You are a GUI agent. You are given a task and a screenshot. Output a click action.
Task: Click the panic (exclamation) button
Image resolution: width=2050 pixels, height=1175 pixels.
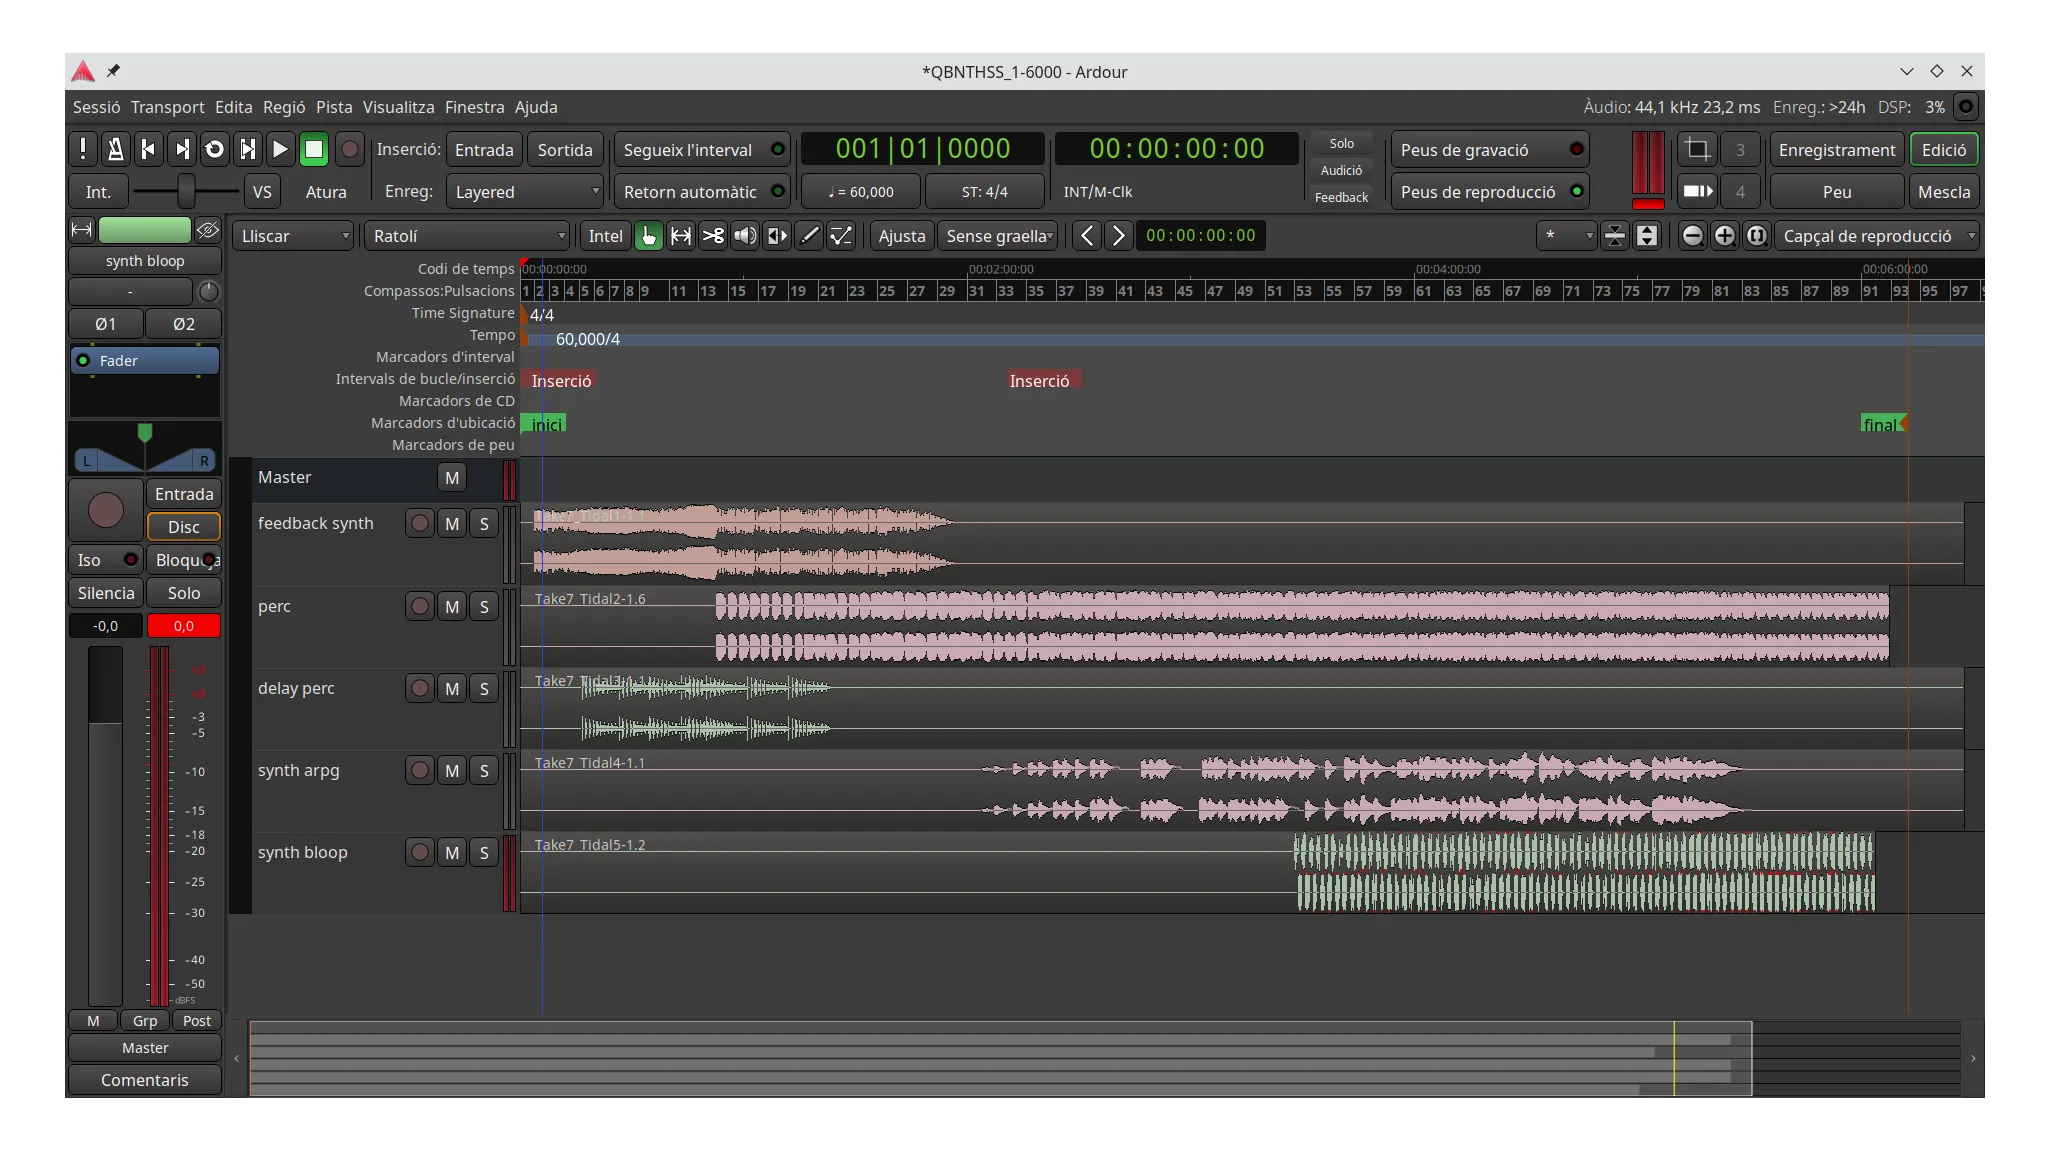pyautogui.click(x=83, y=150)
